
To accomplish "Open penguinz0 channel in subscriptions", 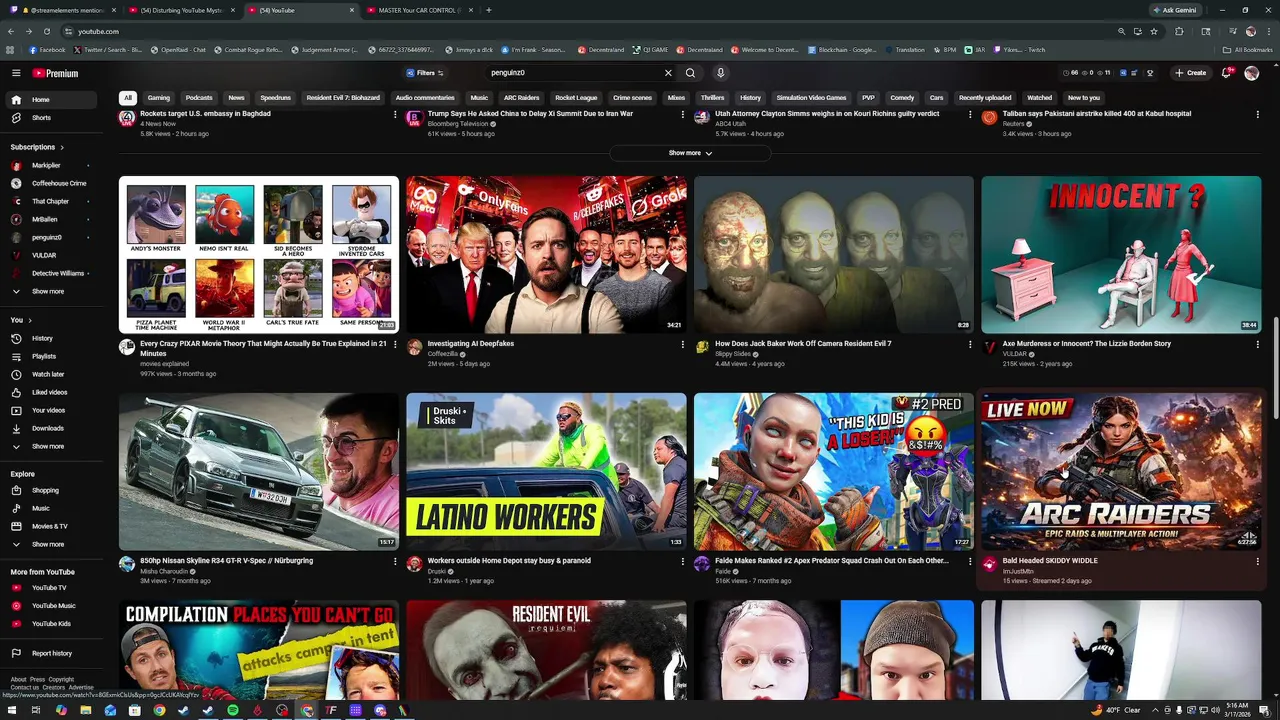I will [50, 238].
